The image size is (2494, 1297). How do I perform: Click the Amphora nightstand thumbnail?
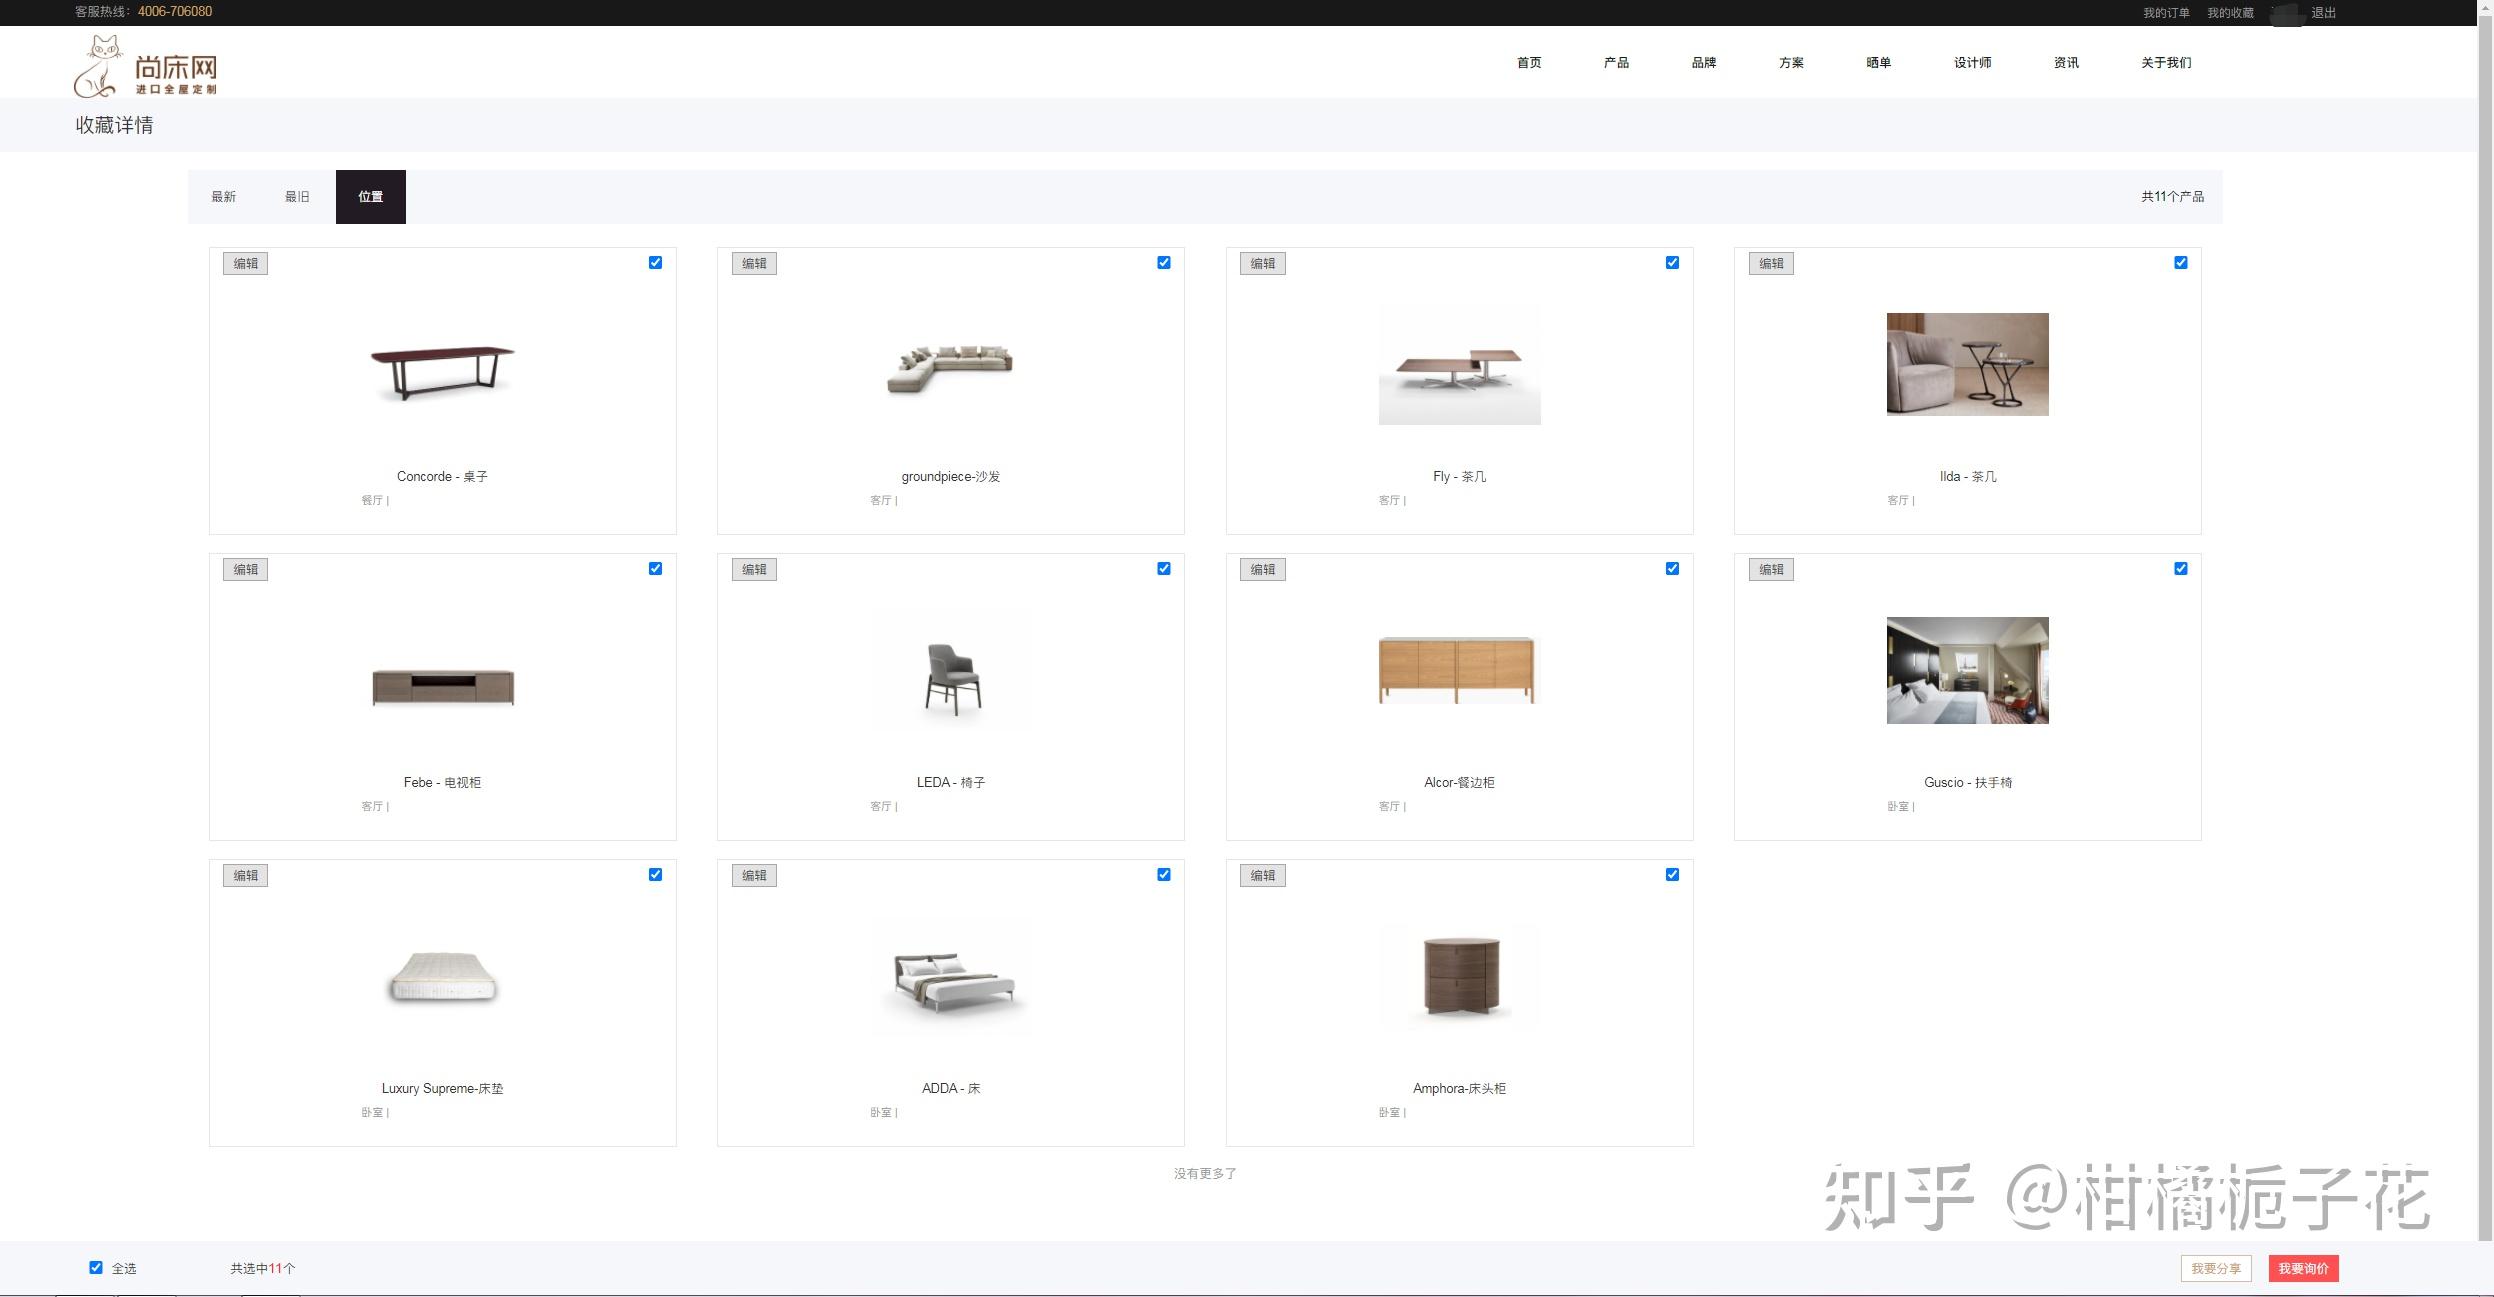point(1459,976)
